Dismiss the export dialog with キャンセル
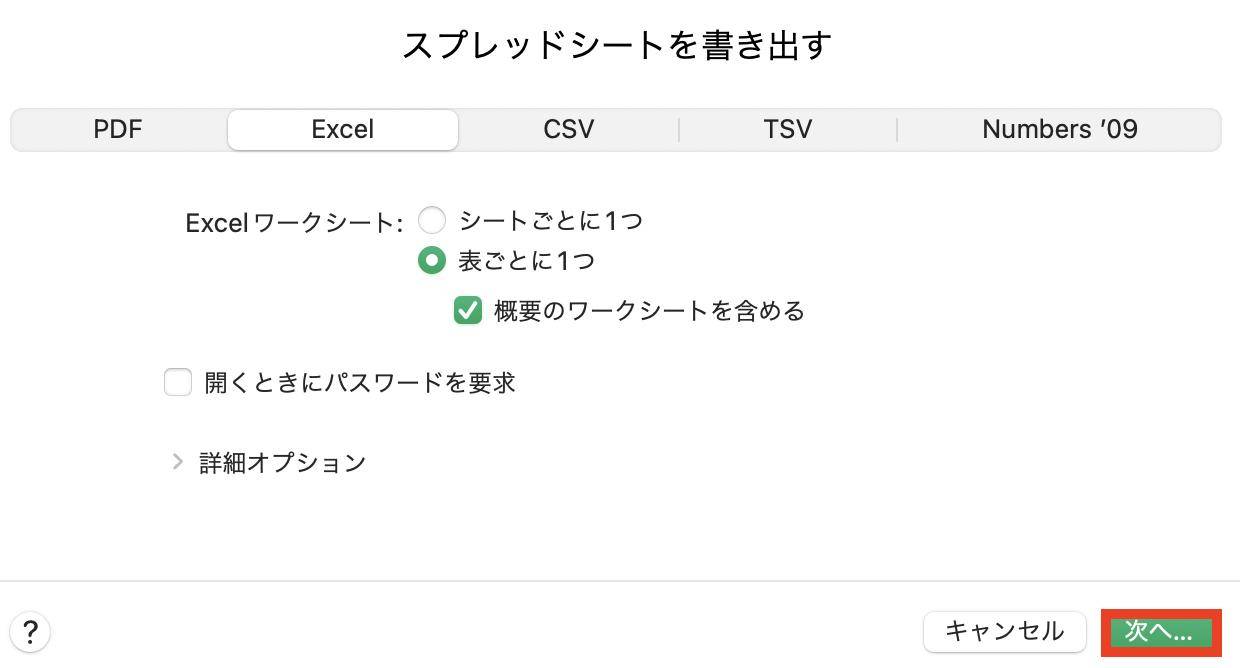The height and width of the screenshot is (668, 1240). coord(1004,631)
